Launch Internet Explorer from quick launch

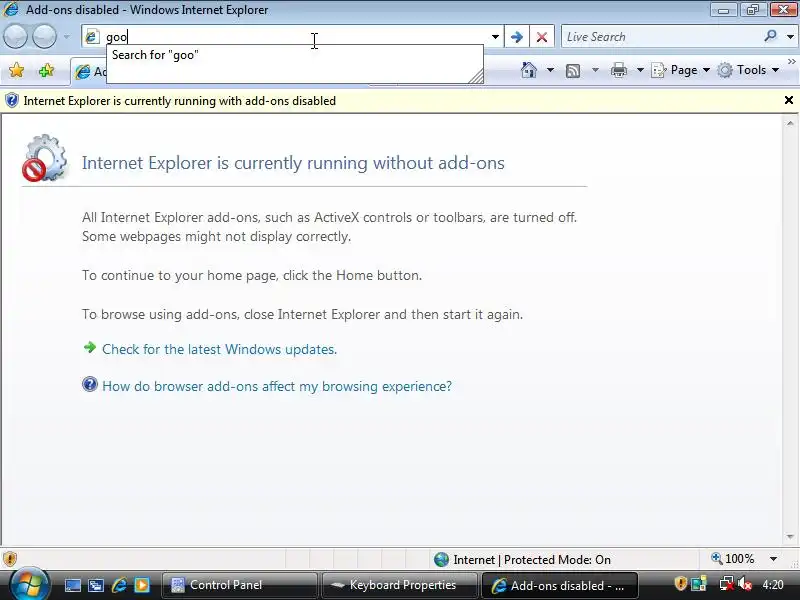[119, 585]
